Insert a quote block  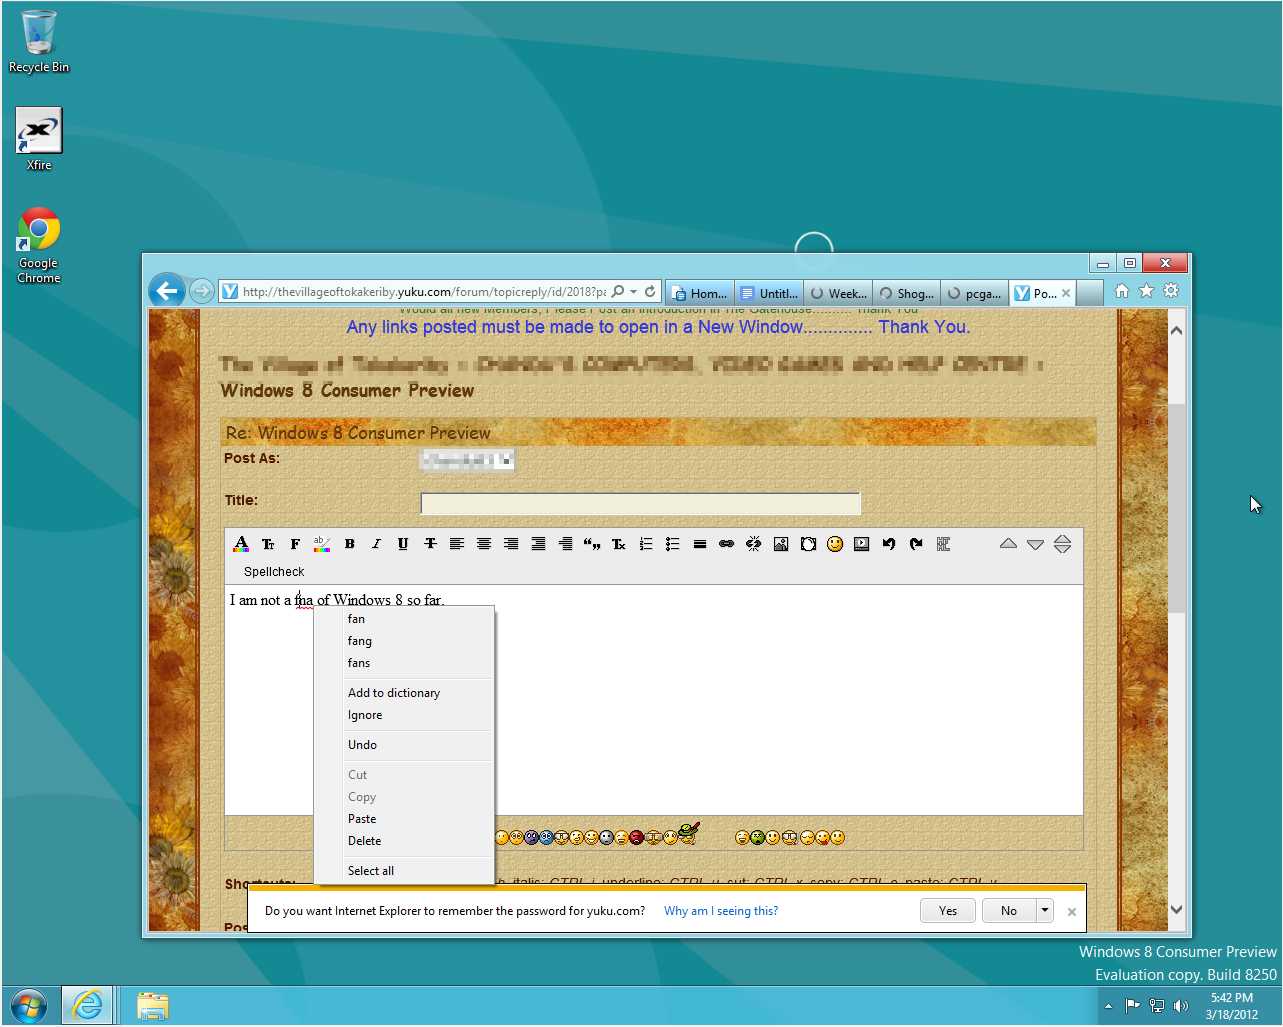tap(592, 544)
